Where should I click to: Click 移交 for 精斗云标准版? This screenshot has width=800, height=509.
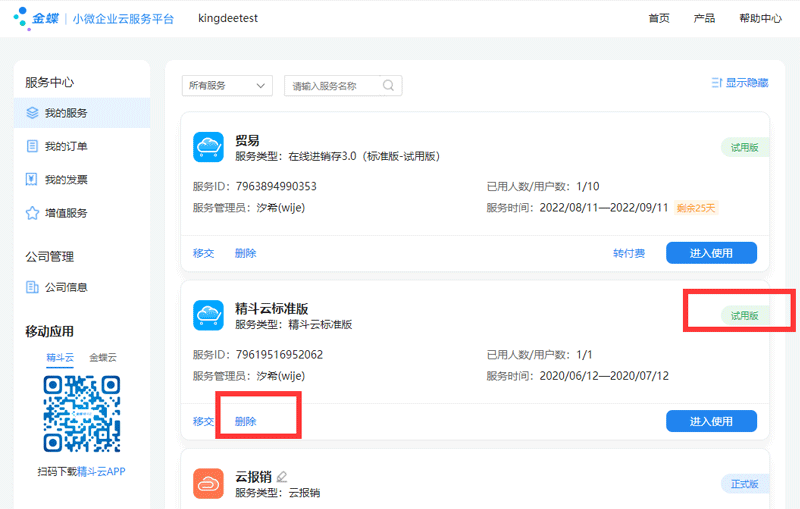(x=204, y=421)
